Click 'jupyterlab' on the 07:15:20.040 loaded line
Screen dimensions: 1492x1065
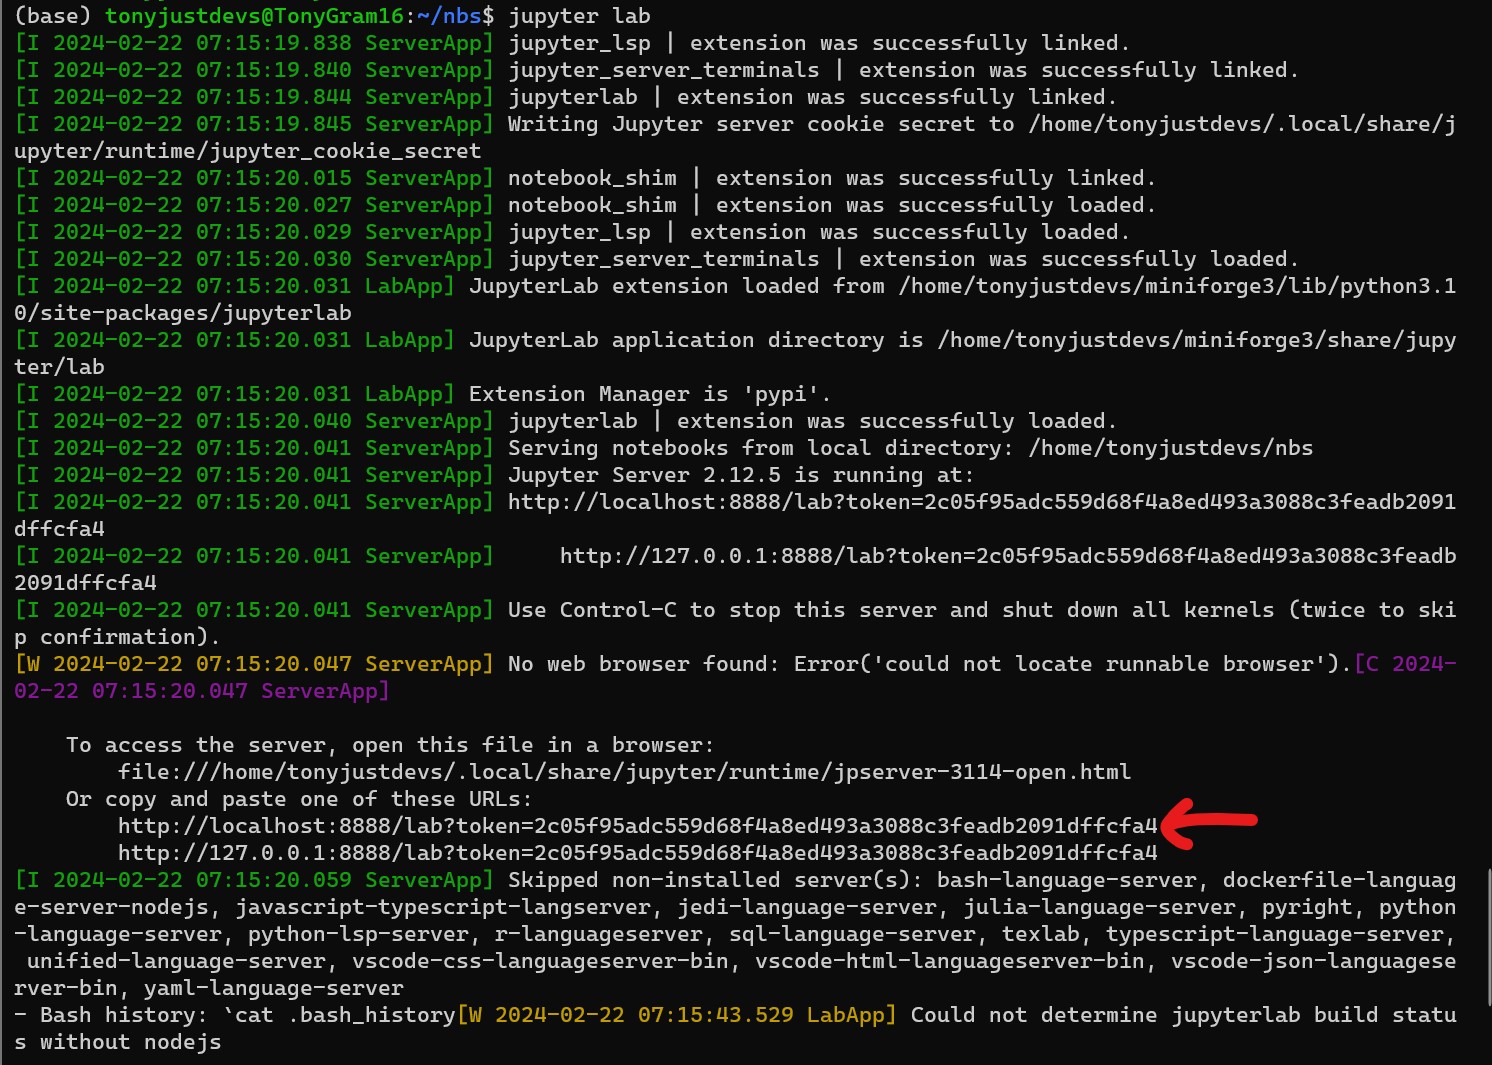pyautogui.click(x=573, y=421)
